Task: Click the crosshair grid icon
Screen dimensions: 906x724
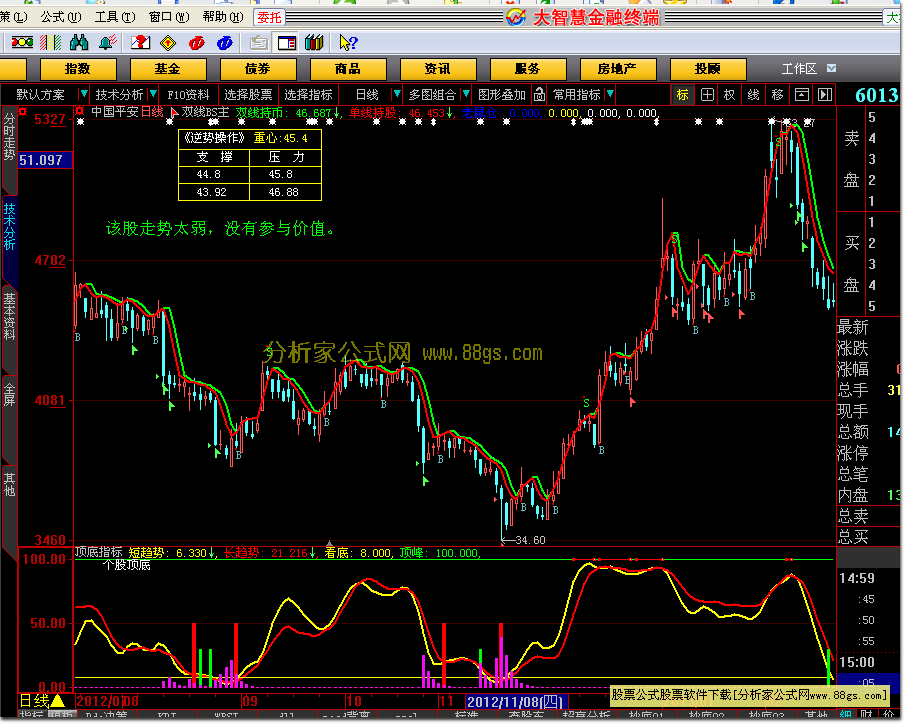Action: pyautogui.click(x=707, y=94)
